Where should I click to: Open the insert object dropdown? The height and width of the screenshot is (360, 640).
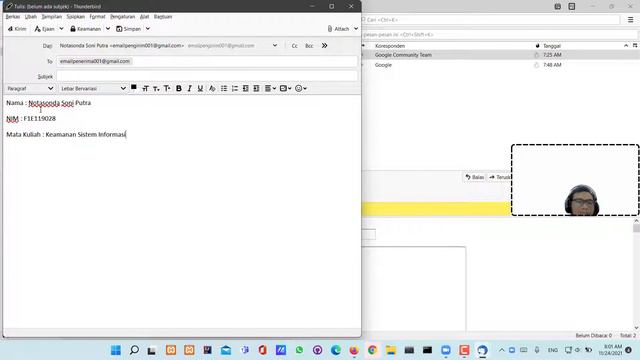285,89
